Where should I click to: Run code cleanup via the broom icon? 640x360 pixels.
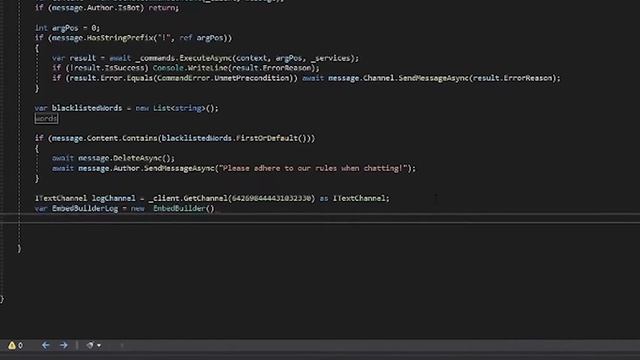90,345
